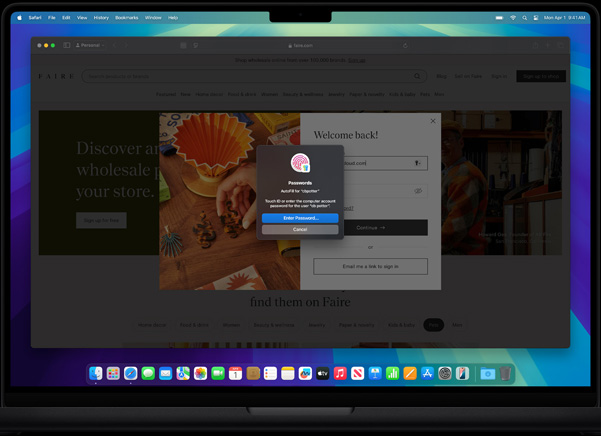The height and width of the screenshot is (436, 601).
Task: Open the Bookmarks menu
Action: (x=126, y=18)
